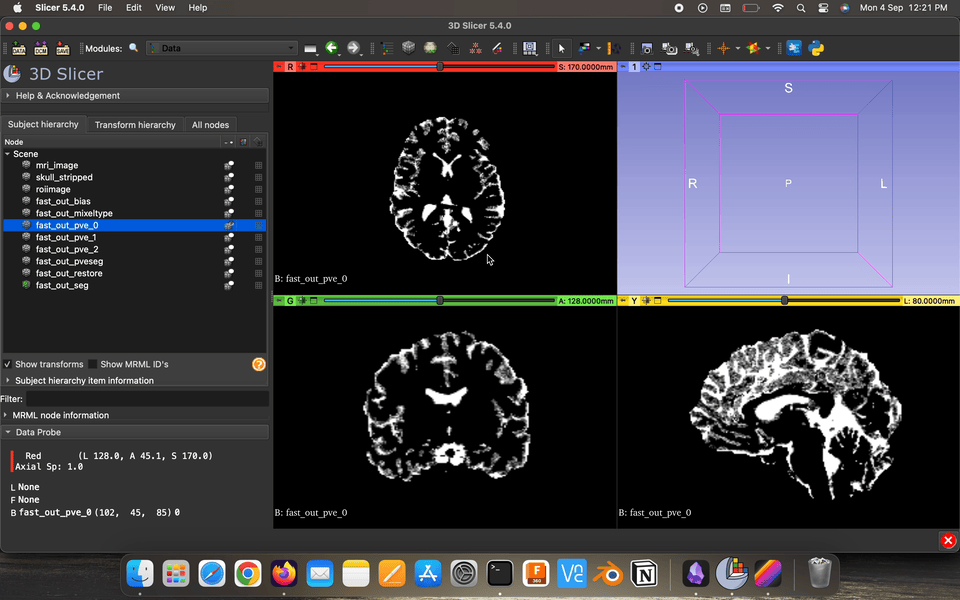Select the Subject hierarchy tab
The width and height of the screenshot is (960, 600).
(43, 124)
